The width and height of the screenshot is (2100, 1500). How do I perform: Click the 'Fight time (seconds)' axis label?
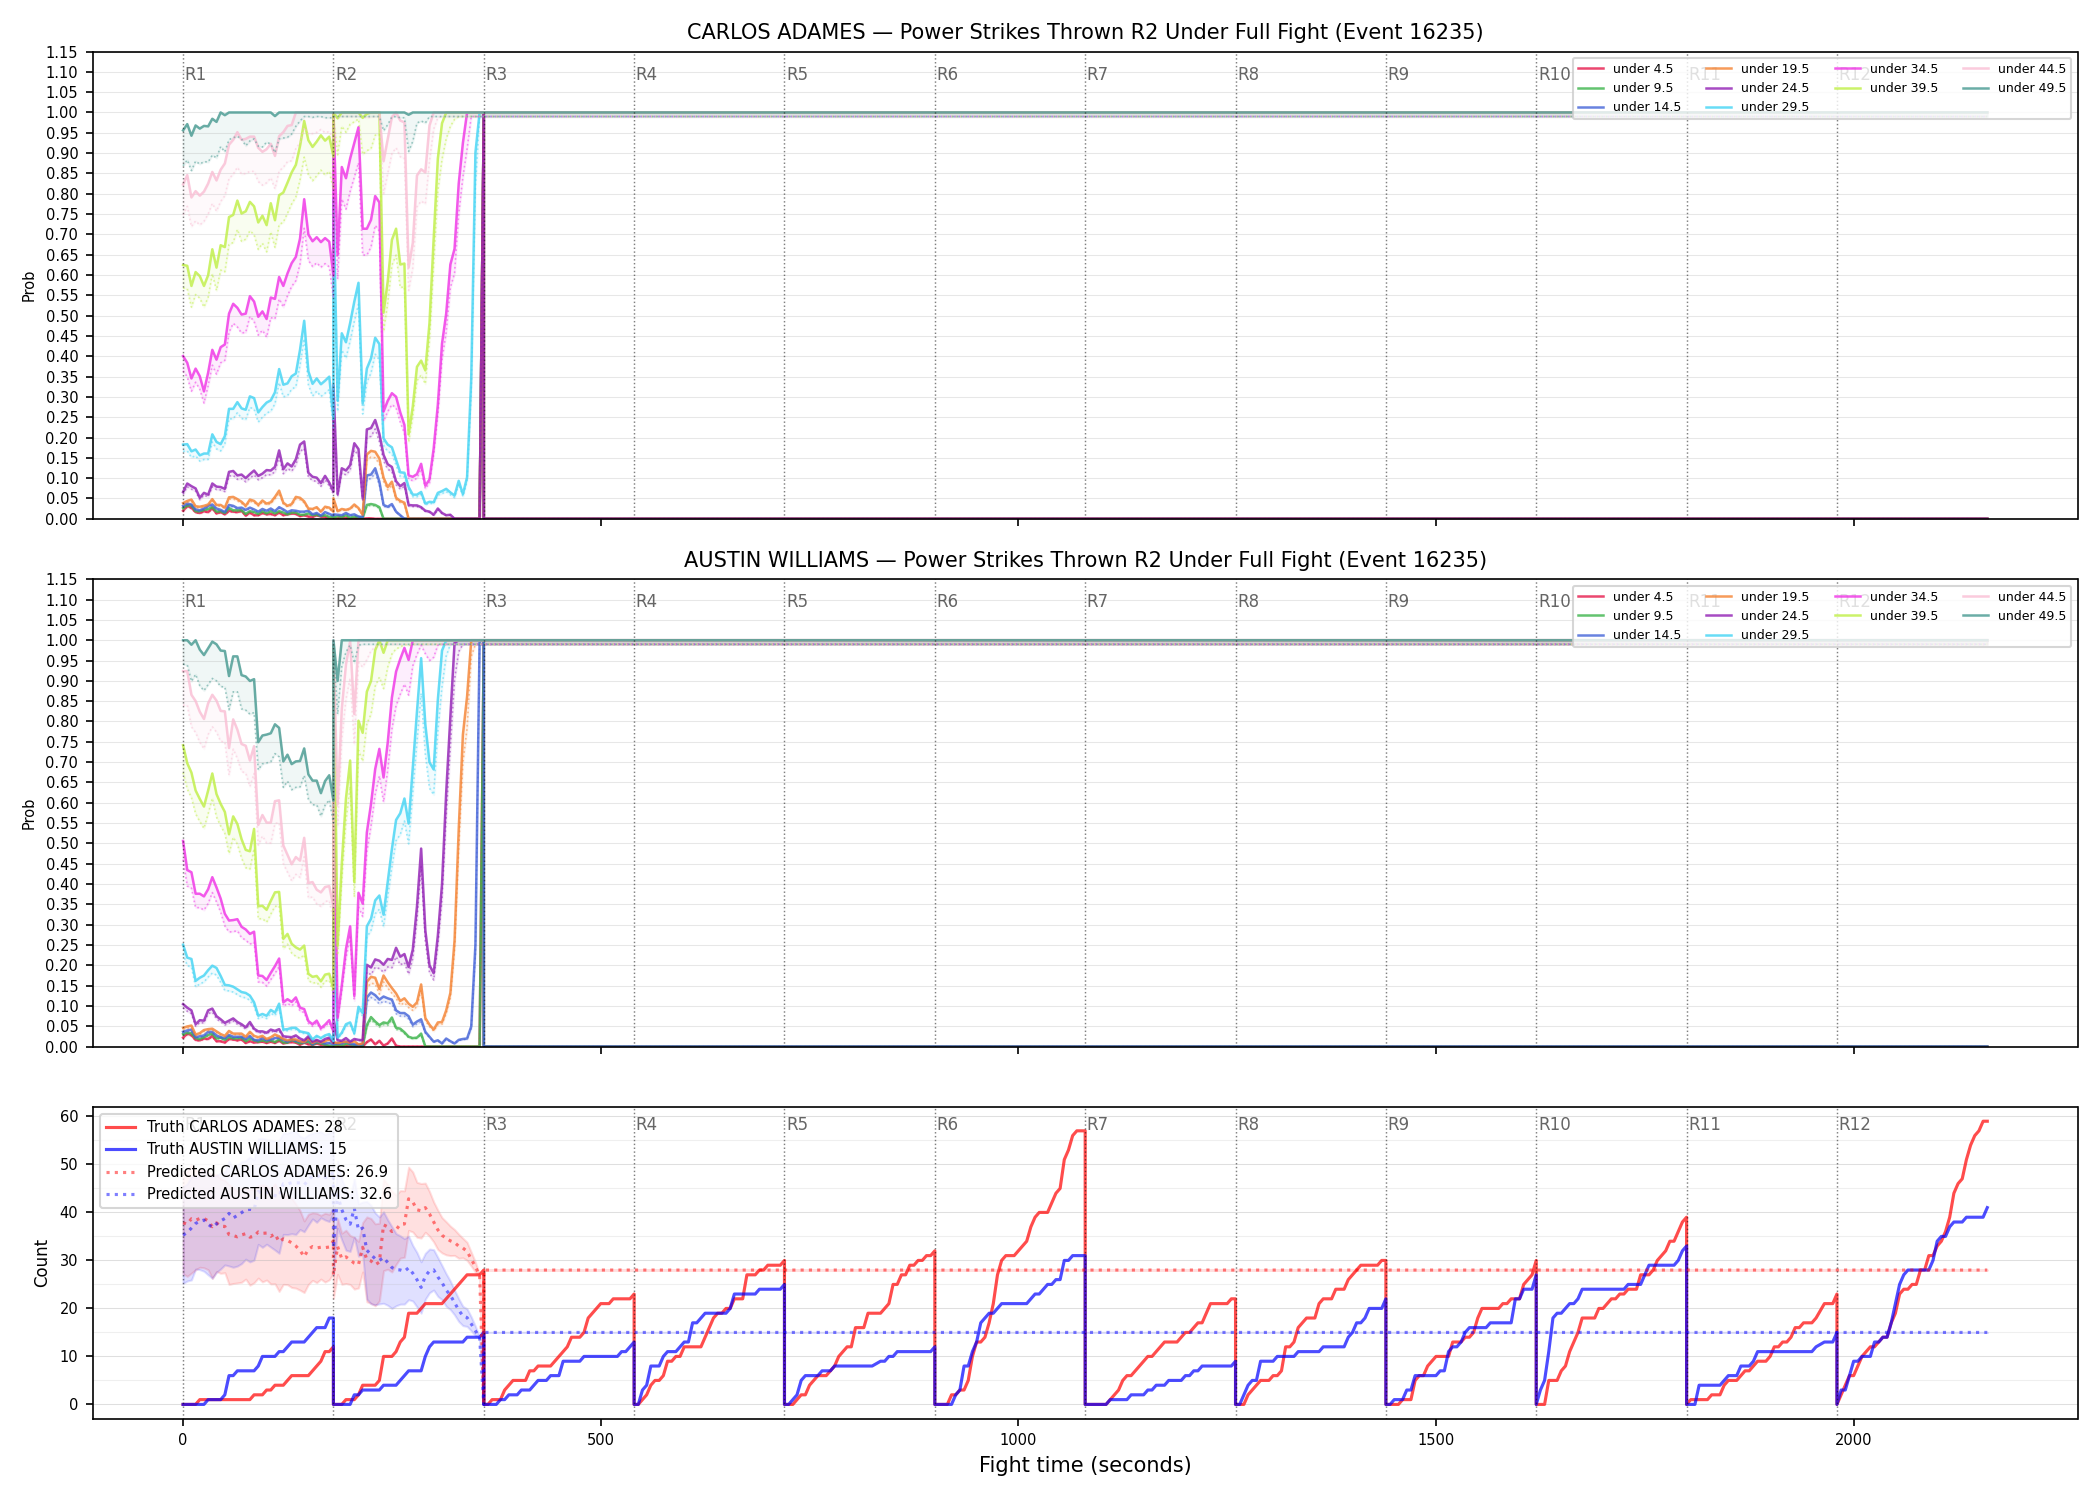tap(1085, 1465)
